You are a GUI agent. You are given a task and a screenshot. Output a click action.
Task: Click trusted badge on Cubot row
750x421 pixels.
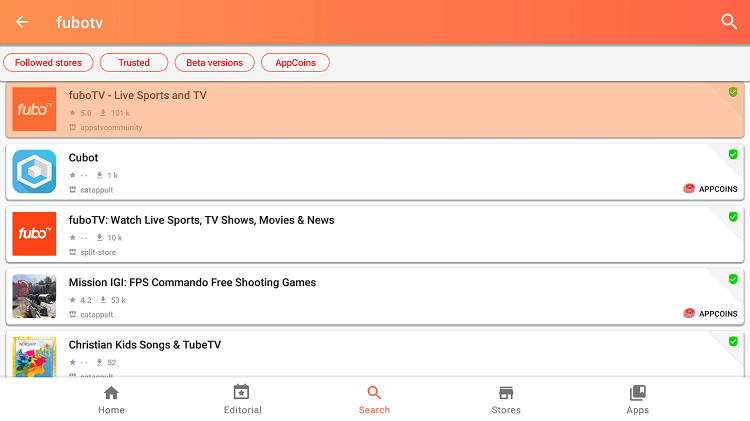tap(733, 154)
